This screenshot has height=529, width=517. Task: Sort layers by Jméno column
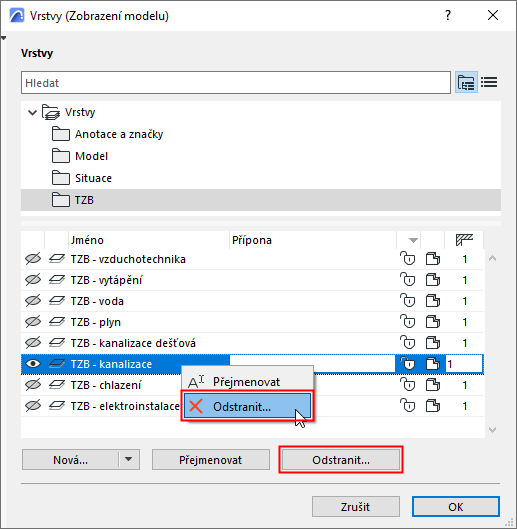149,240
